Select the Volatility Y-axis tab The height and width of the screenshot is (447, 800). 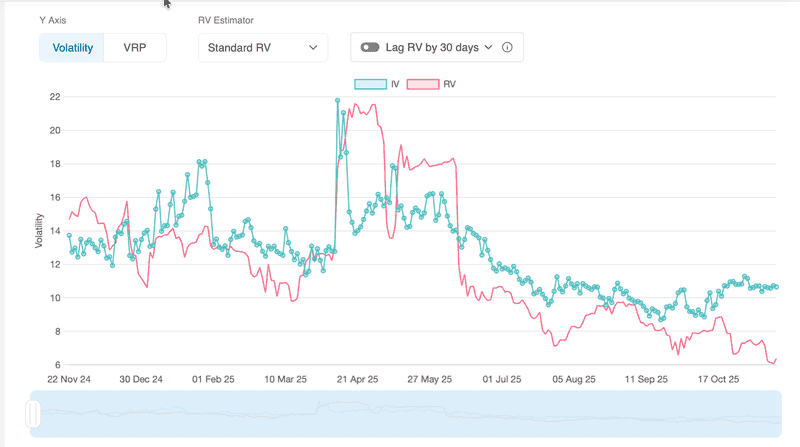(72, 47)
